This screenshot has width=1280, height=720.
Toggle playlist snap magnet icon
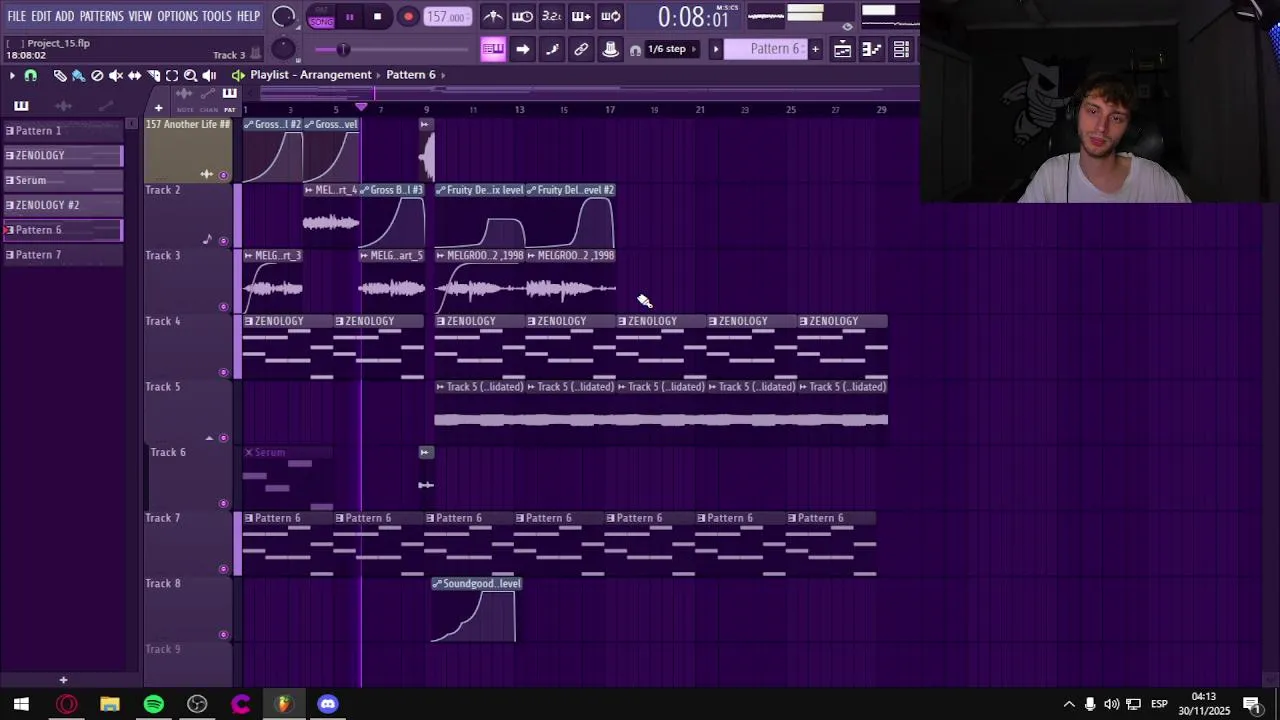coord(31,75)
